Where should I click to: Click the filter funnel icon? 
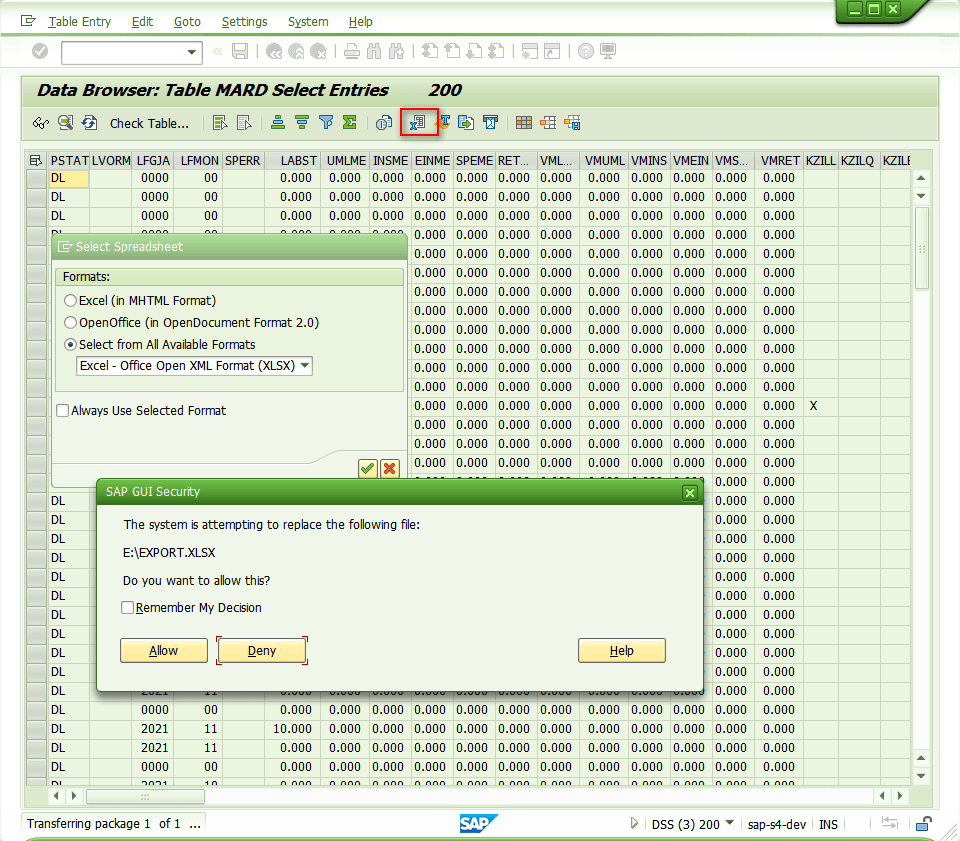click(x=326, y=123)
